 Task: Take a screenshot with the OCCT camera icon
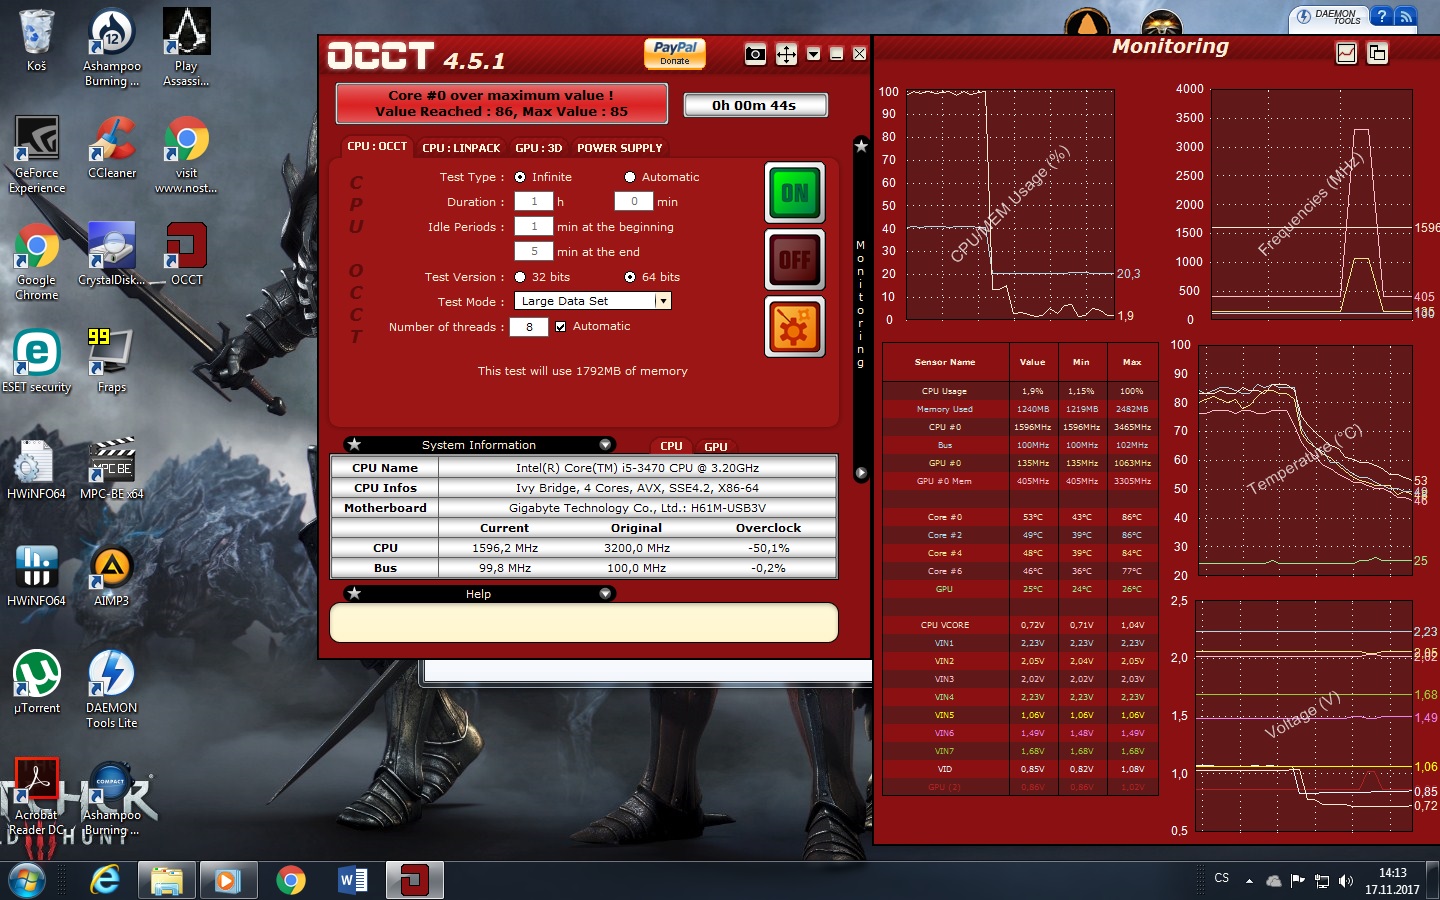tap(756, 54)
